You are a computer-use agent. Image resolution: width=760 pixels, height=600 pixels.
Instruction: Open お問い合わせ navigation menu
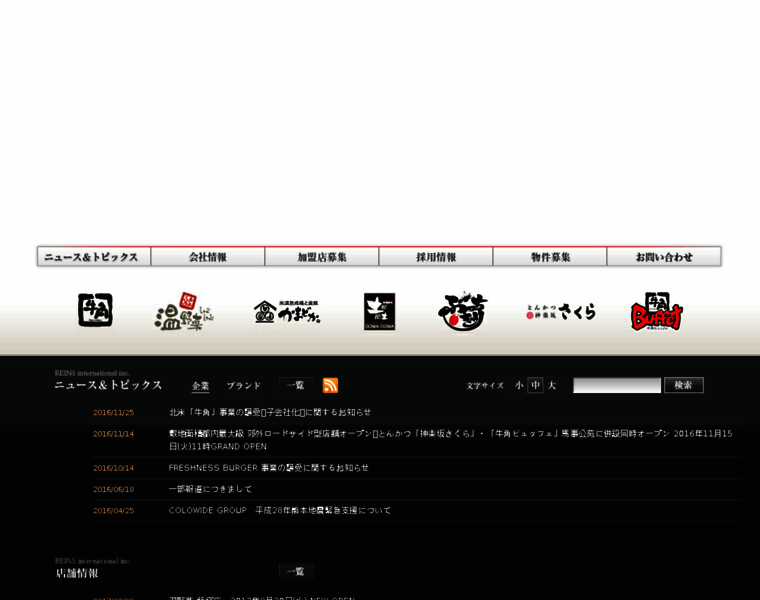pyautogui.click(x=664, y=256)
